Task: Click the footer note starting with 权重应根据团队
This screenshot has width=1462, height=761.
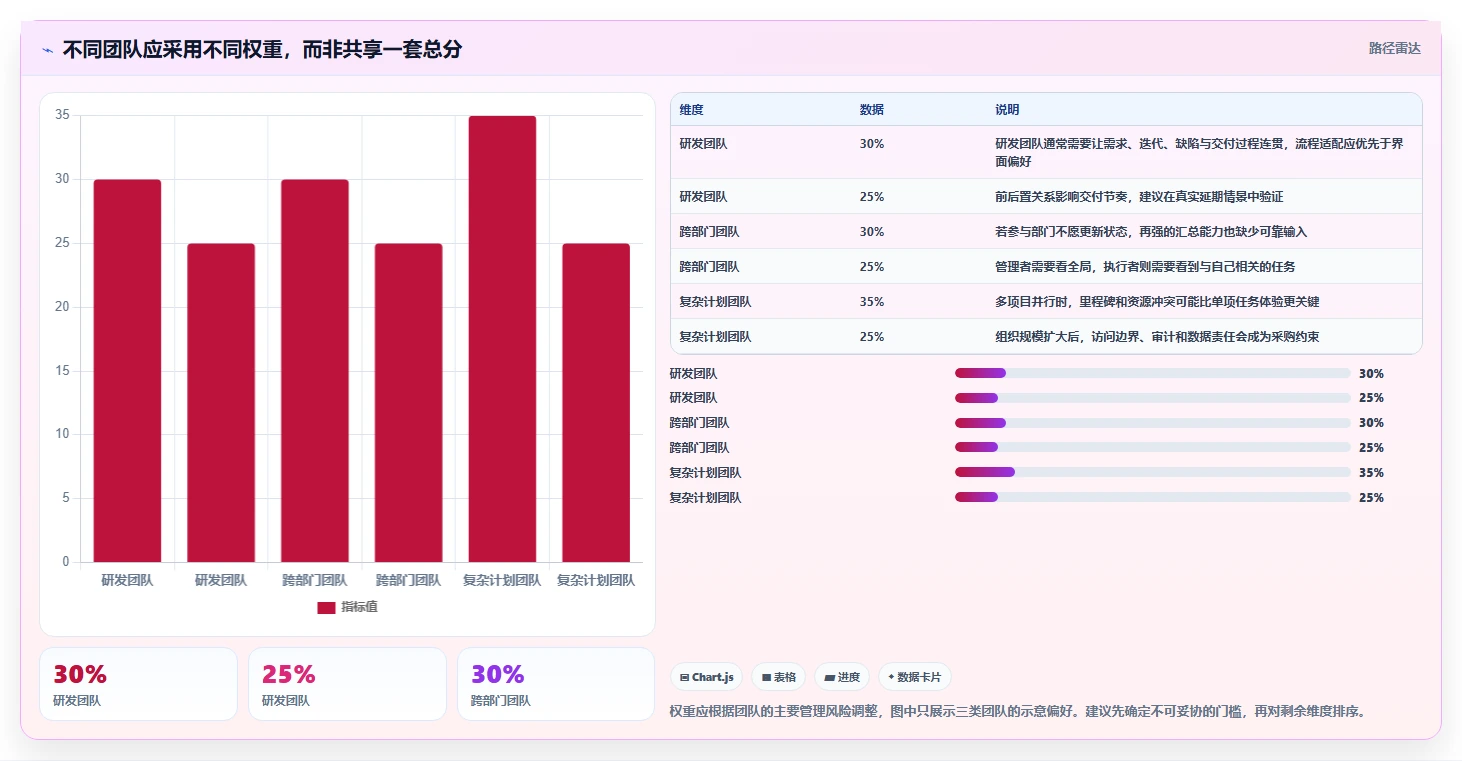Action: point(1017,712)
